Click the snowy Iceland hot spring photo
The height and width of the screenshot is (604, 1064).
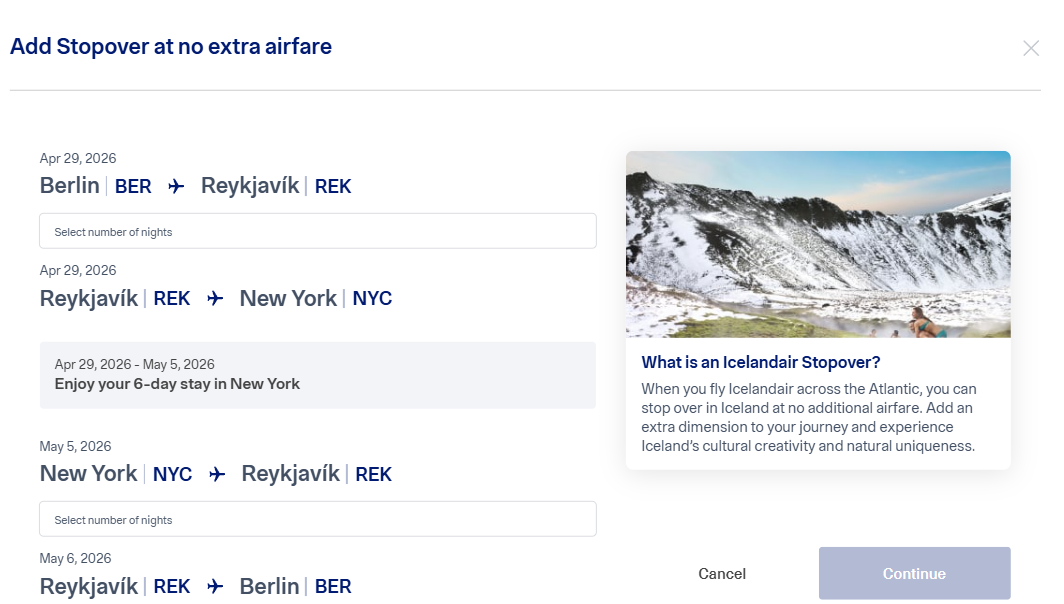818,244
